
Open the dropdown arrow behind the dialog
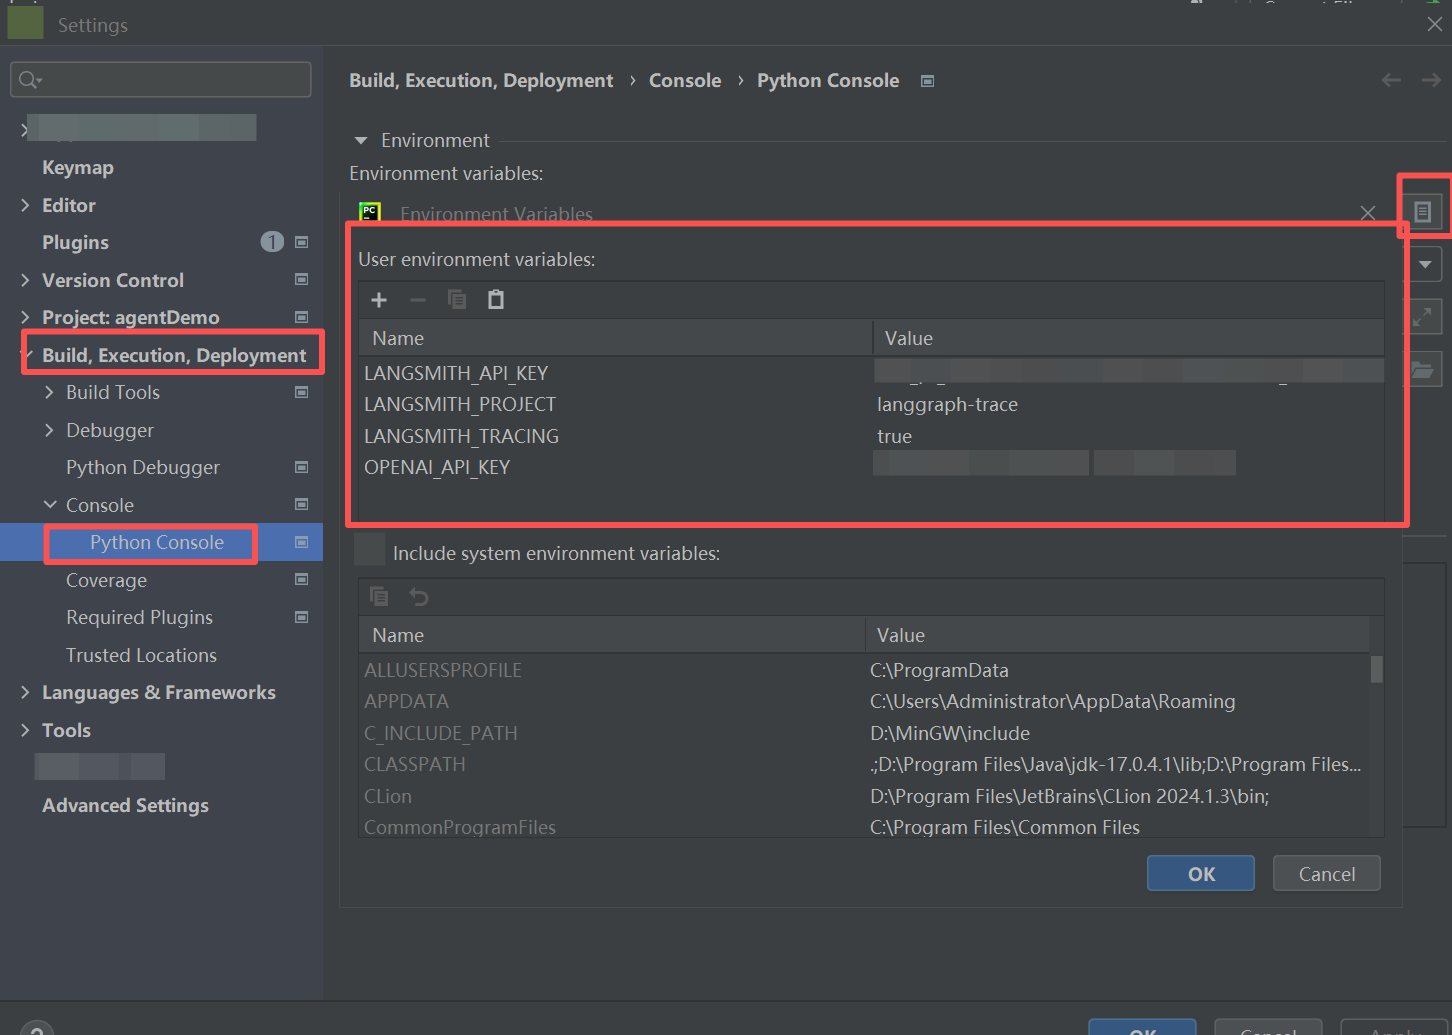point(1425,265)
